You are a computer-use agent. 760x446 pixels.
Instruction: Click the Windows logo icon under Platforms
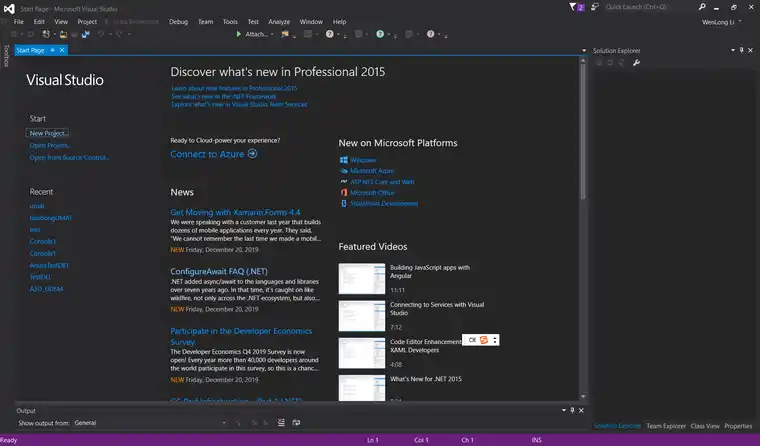[344, 160]
